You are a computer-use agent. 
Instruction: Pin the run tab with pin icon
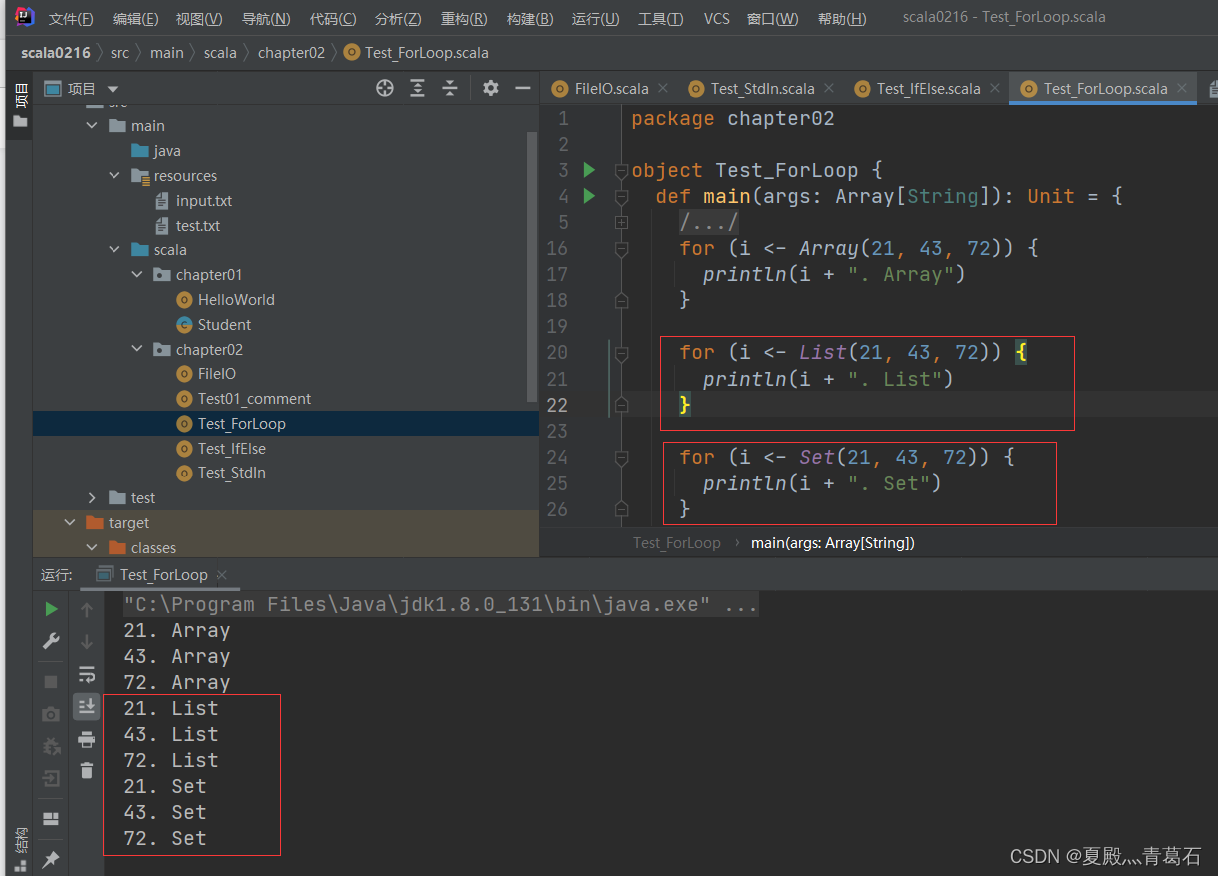[x=51, y=859]
